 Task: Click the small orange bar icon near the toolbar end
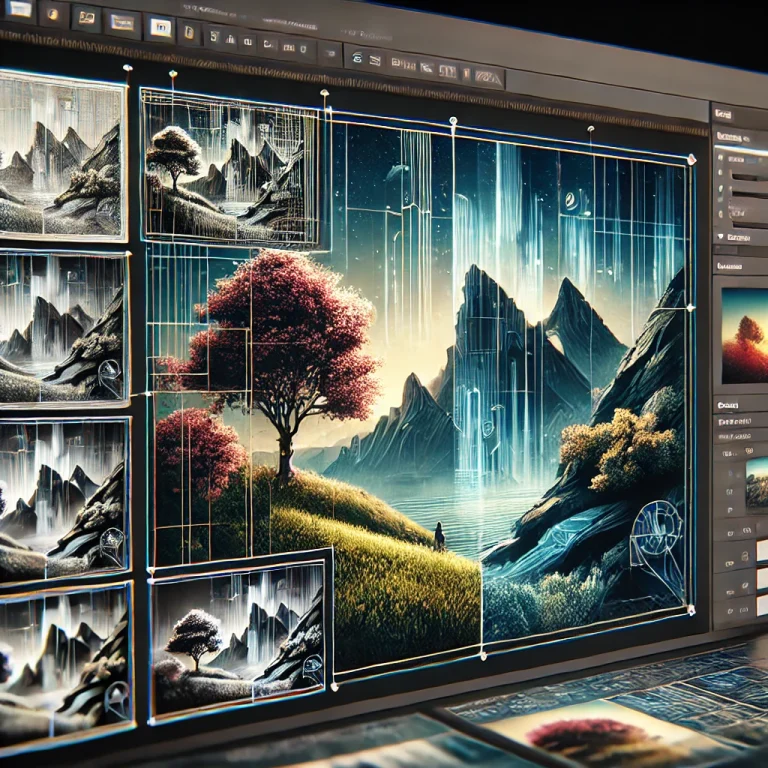[466, 74]
